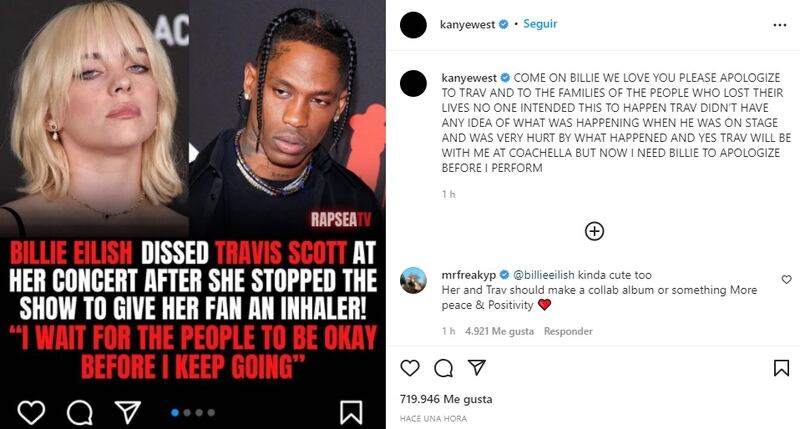Tap the comment bubble icon on the image
This screenshot has width=800, height=429.
click(x=80, y=412)
